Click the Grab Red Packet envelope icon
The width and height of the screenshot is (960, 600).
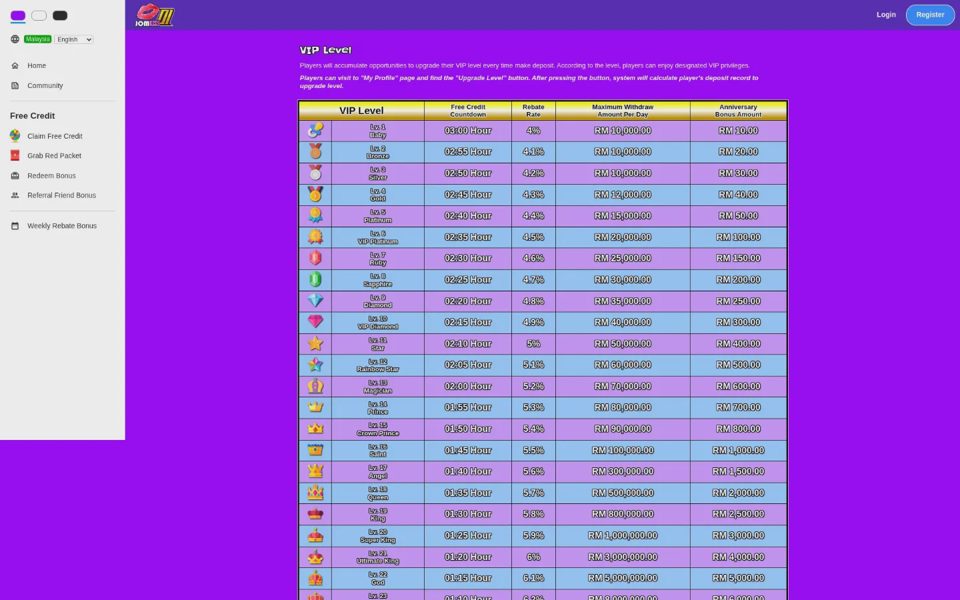point(15,156)
